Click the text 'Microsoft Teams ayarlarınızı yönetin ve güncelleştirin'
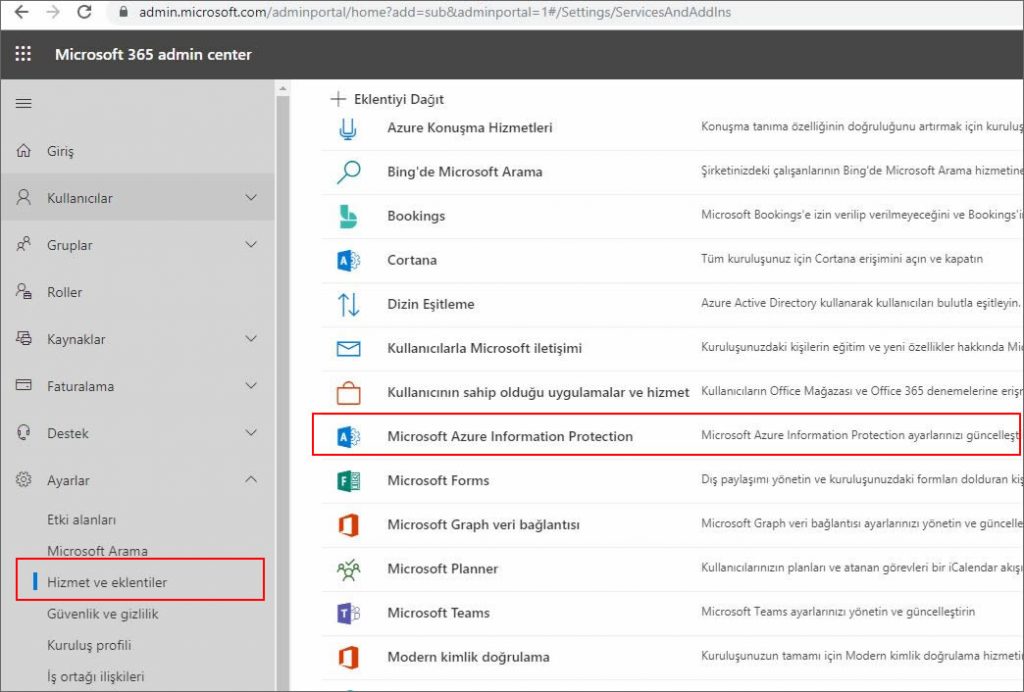1024x692 pixels. point(838,612)
